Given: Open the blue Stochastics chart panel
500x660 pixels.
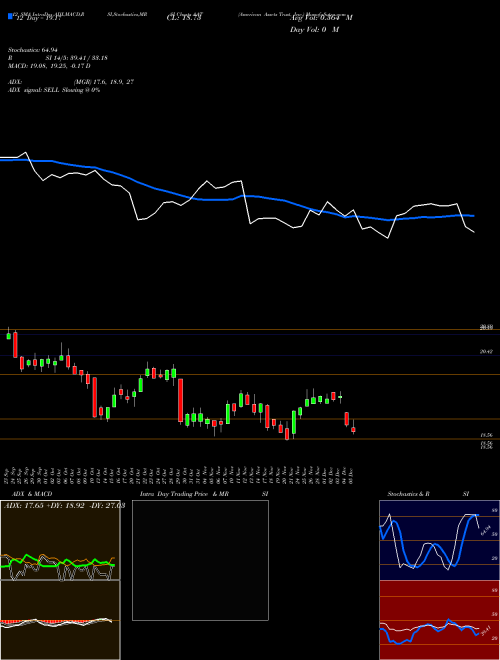Looking at the screenshot, I should coord(439,540).
